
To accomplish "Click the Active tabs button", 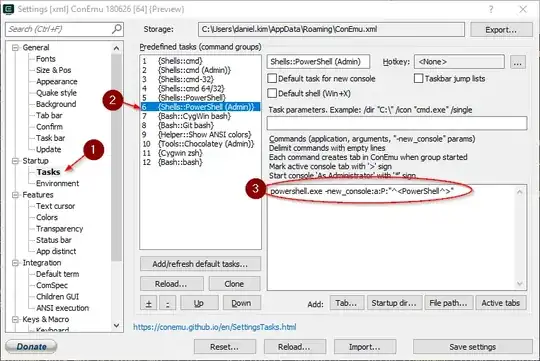I will [x=501, y=303].
